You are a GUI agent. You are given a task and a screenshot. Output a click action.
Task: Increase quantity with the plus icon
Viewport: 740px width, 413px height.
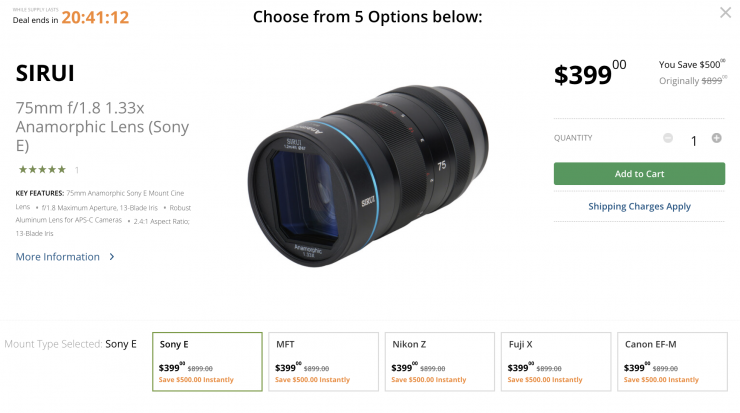tap(716, 138)
